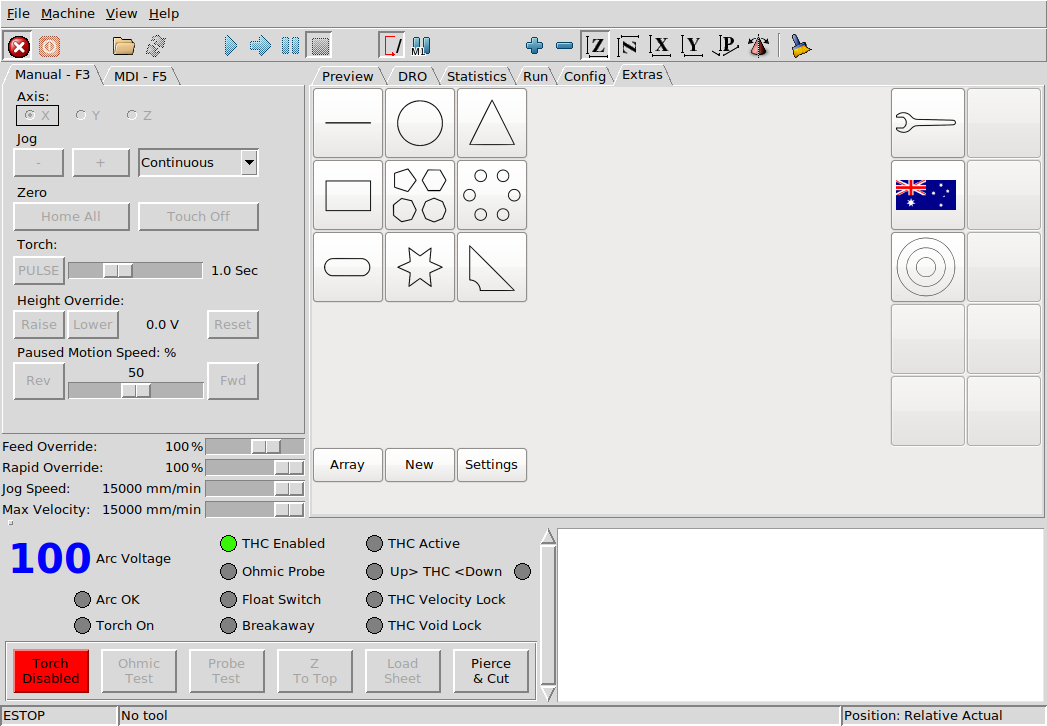Image resolution: width=1047 pixels, height=726 pixels.
Task: Click the Extras Settings button
Action: [491, 464]
